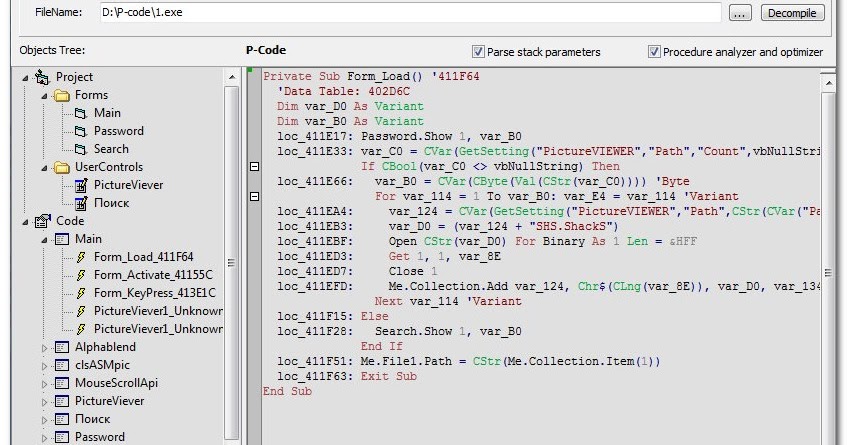Click the 'loc_411ED7: Close 1' code line
The image size is (847, 445).
pyautogui.click(x=357, y=271)
